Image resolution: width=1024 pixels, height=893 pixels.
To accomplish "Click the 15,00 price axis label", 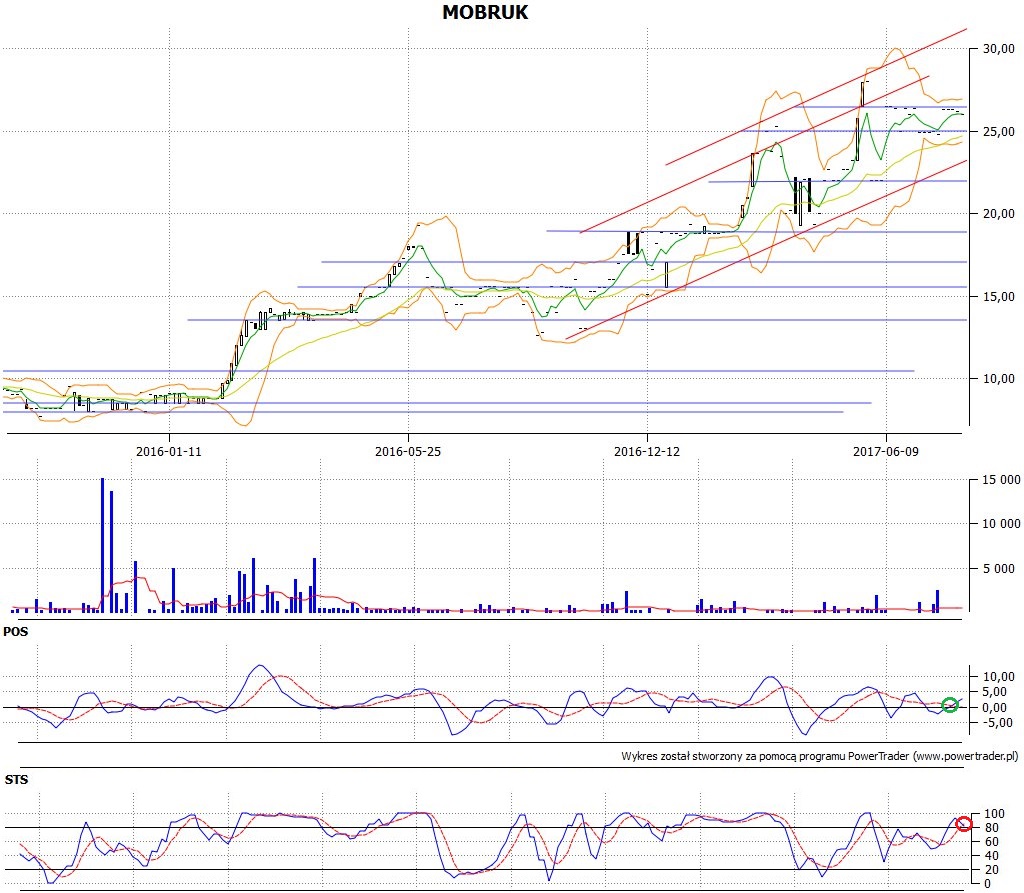I will tap(999, 297).
